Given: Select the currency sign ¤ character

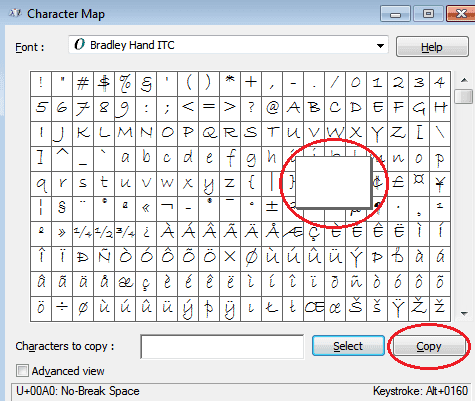Looking at the screenshot, I should (x=419, y=183).
